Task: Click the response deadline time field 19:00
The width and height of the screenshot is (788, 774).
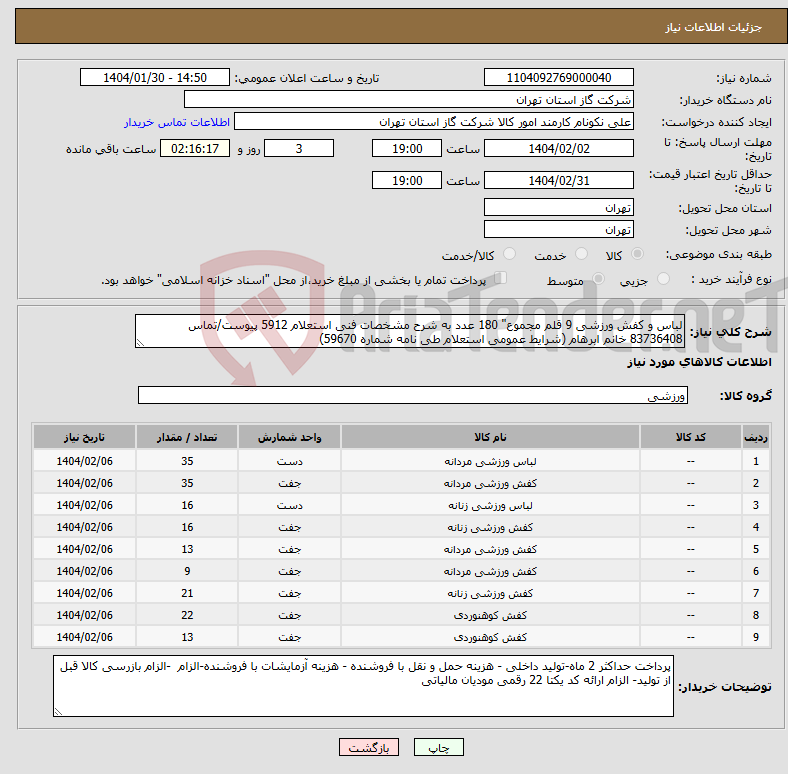Action: click(407, 148)
